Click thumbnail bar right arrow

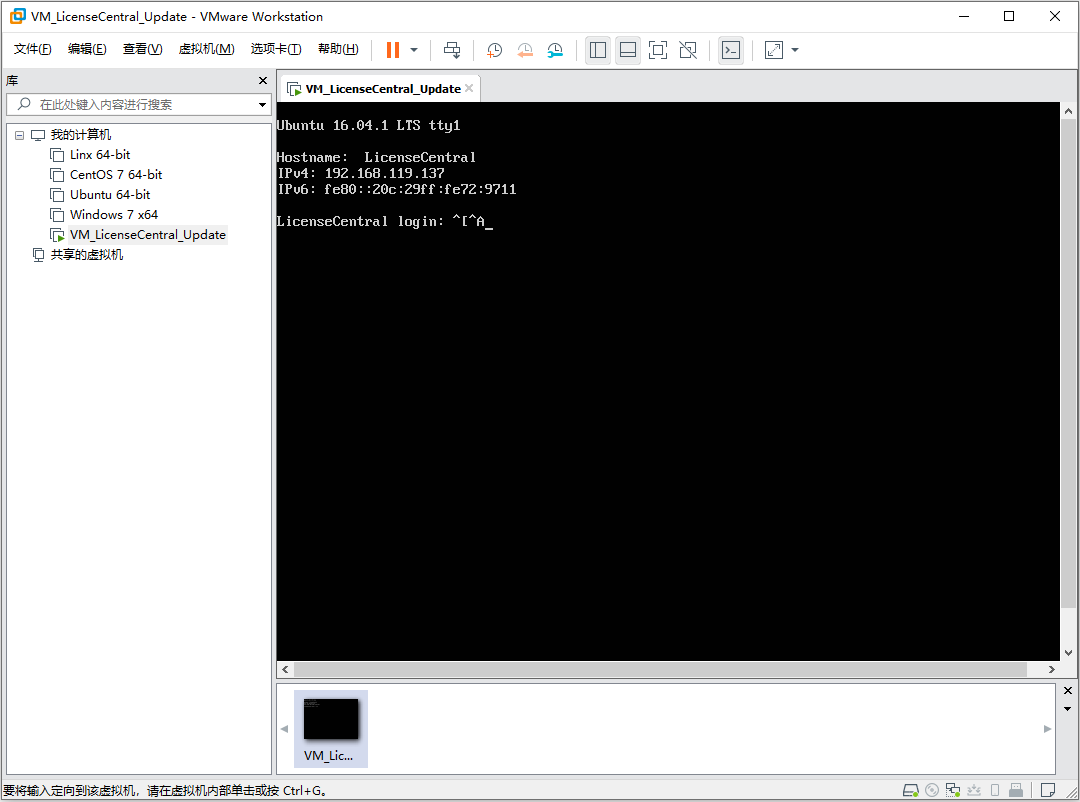1047,728
